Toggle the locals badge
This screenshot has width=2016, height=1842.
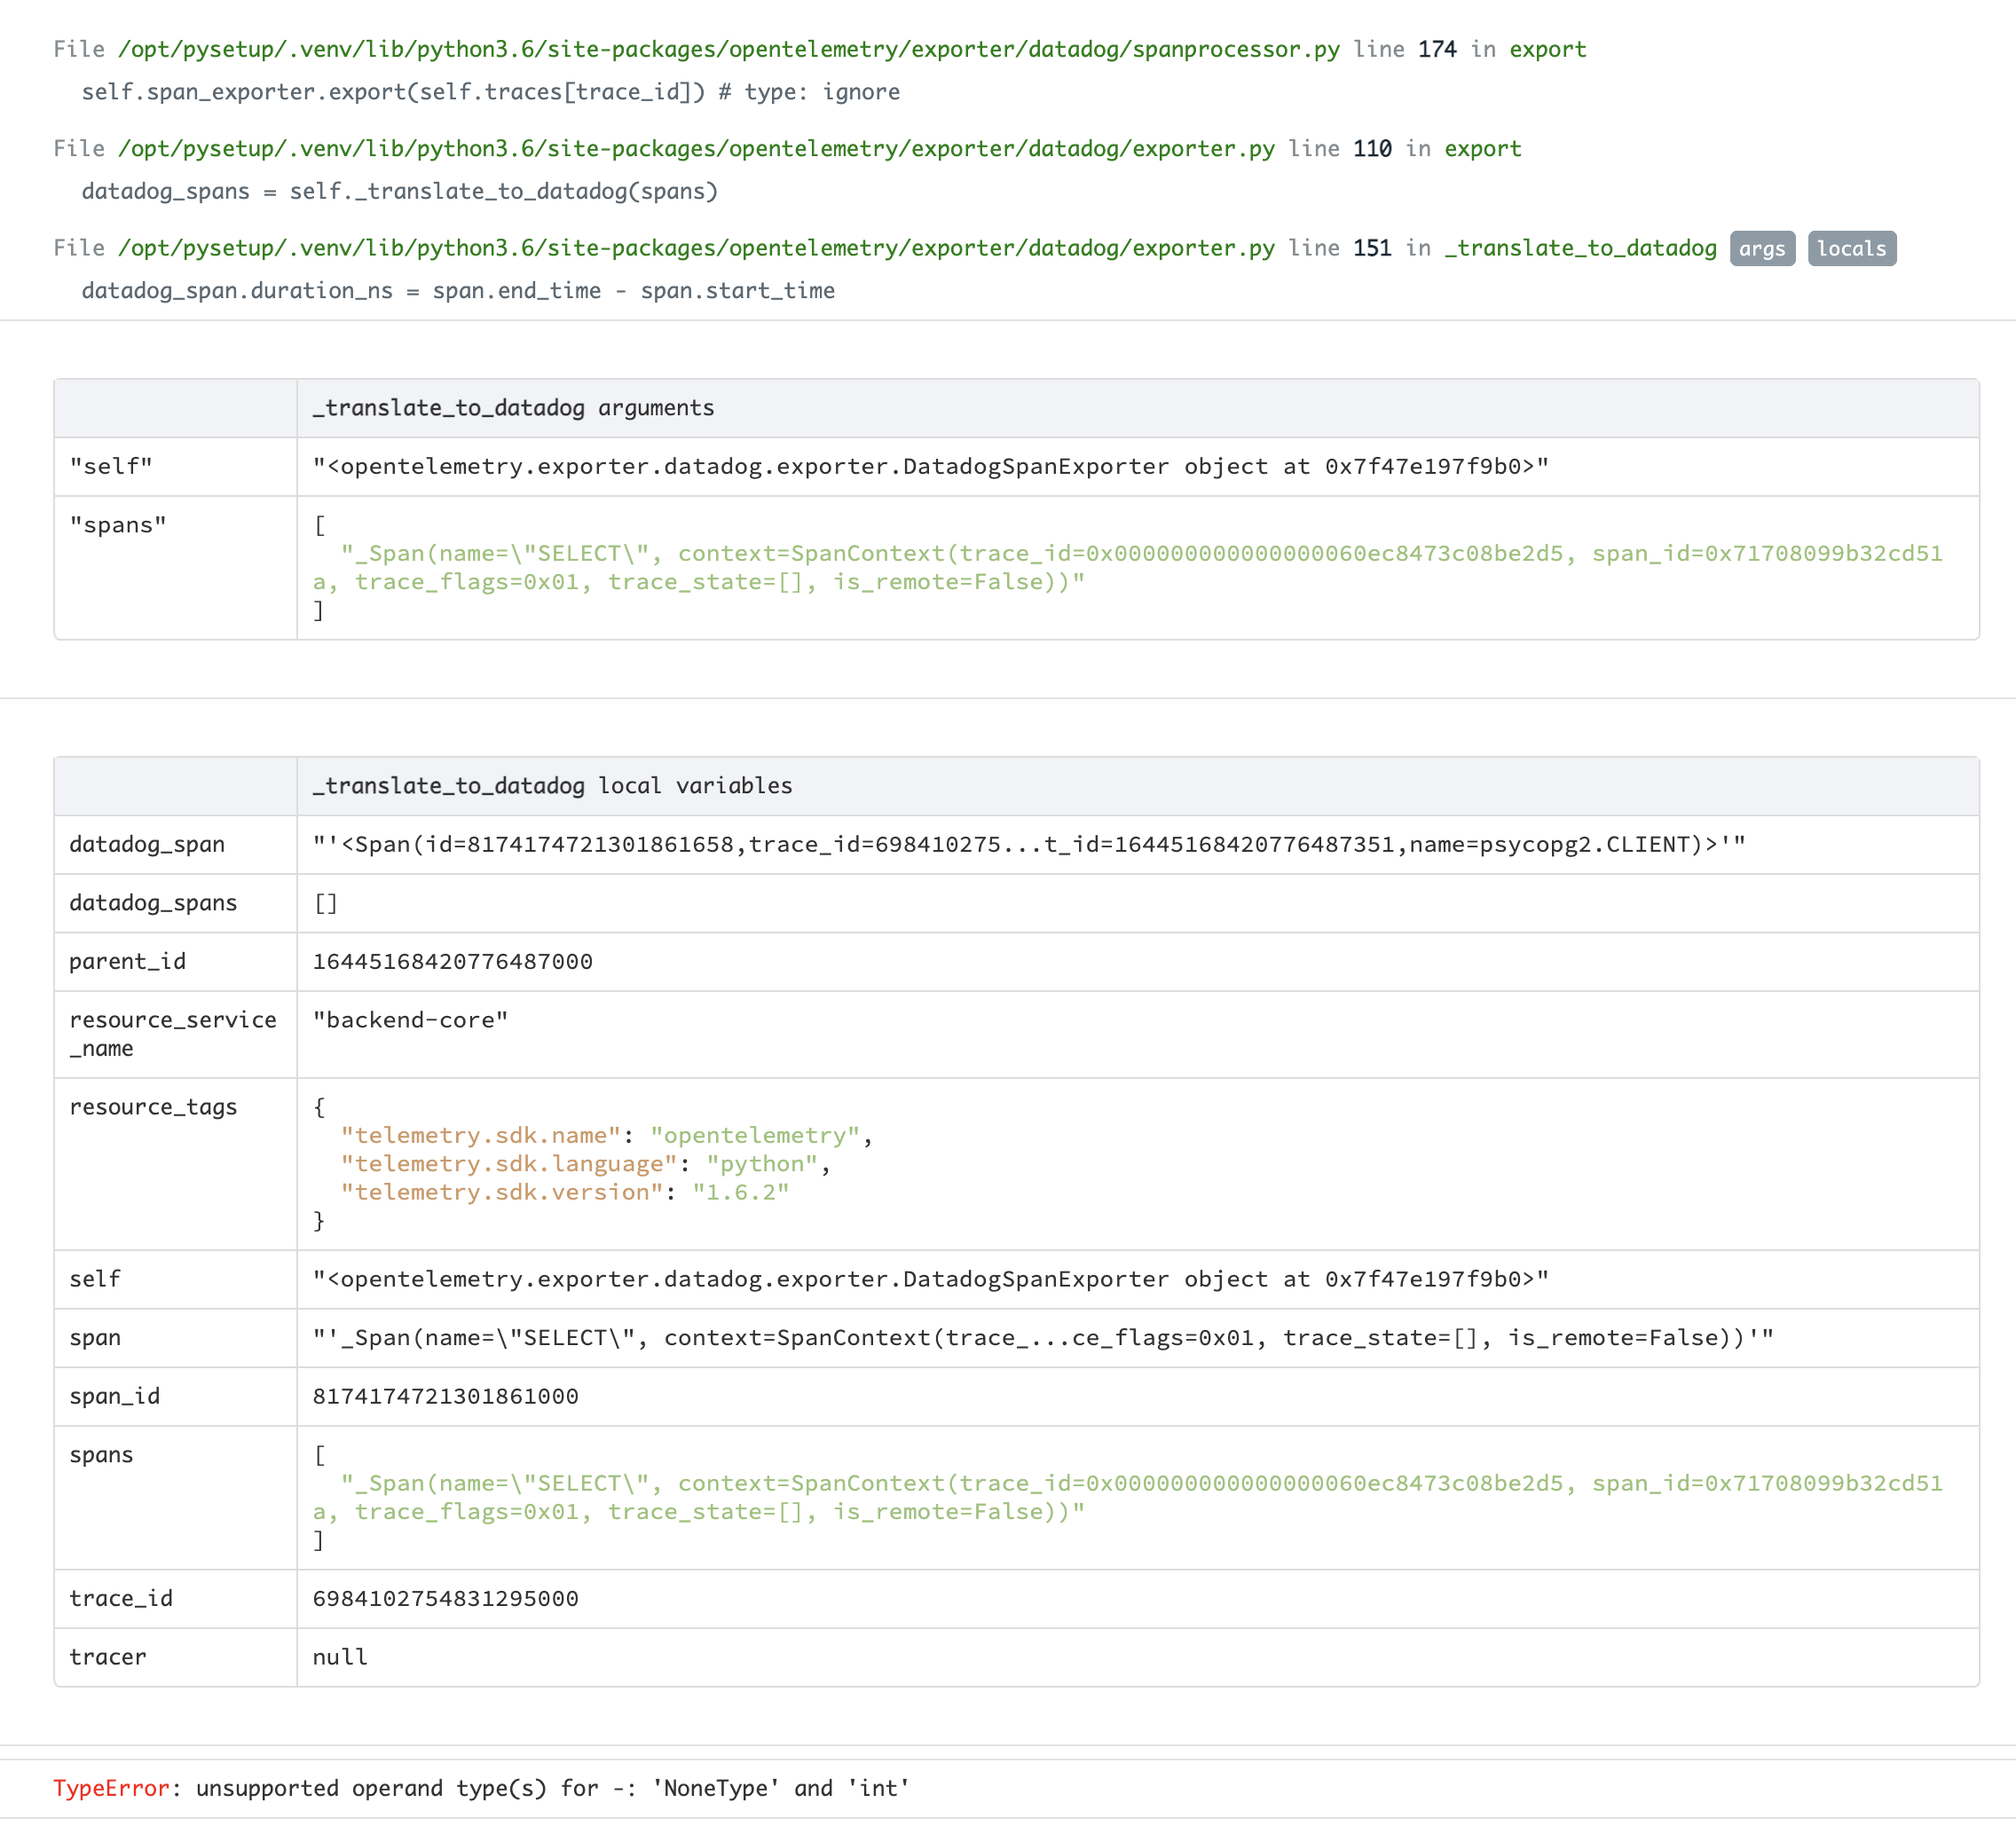(1852, 248)
